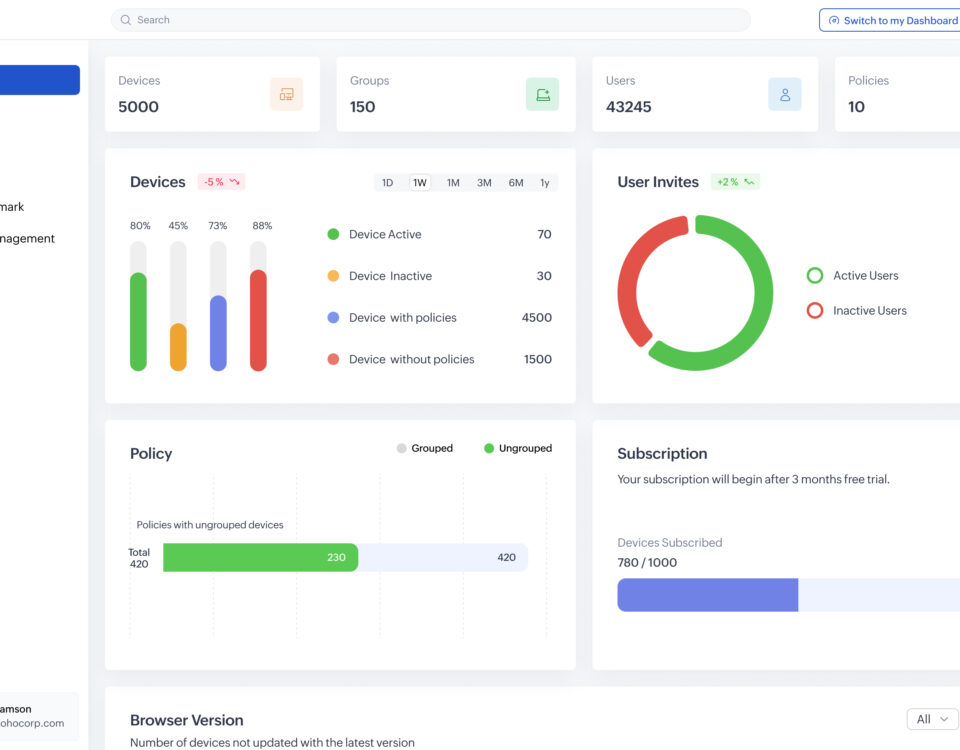
Task: Click the Devices card icon
Action: (x=286, y=94)
